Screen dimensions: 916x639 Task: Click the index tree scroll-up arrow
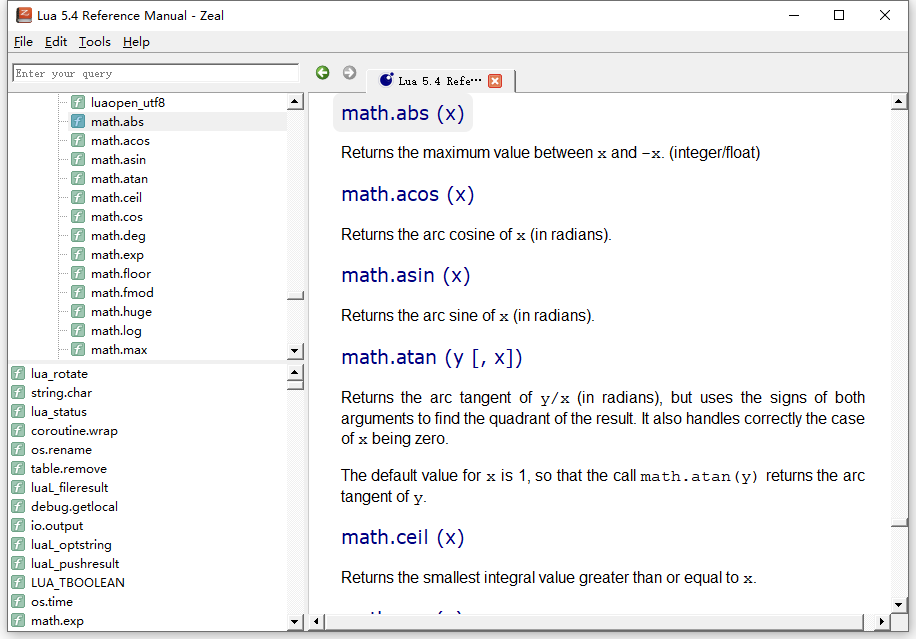point(295,102)
